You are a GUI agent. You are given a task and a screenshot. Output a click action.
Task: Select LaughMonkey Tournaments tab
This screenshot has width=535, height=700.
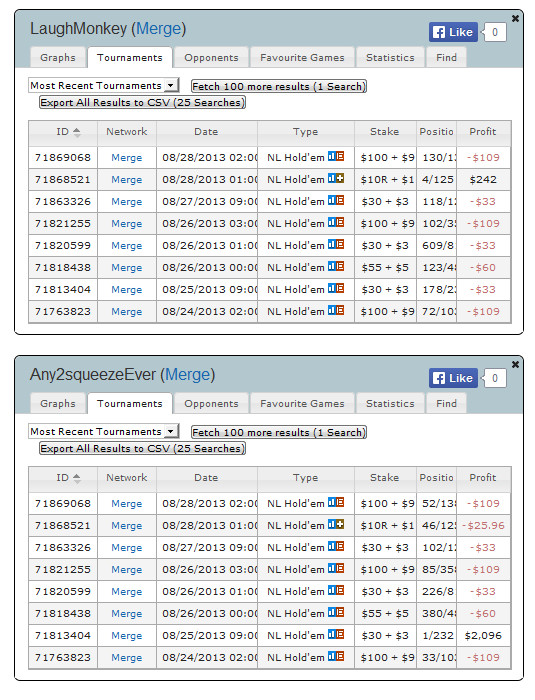130,58
